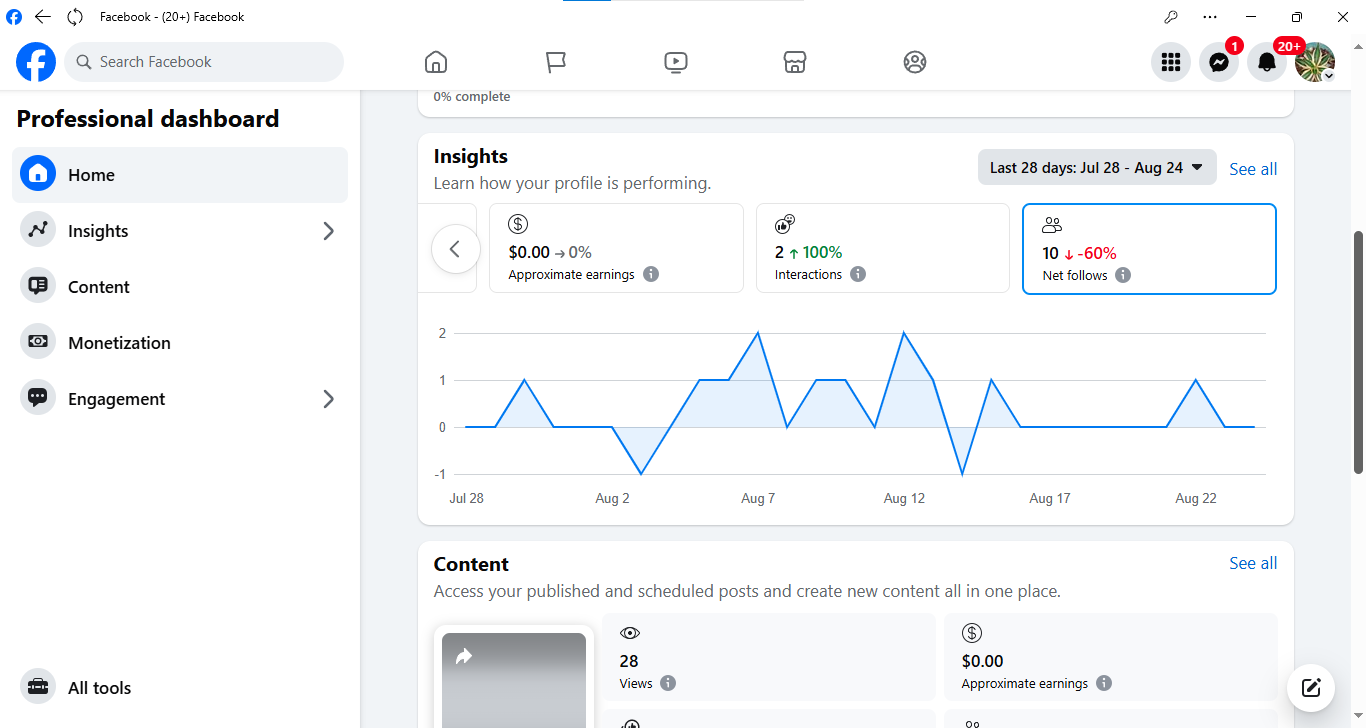This screenshot has width=1366, height=728.
Task: Open the Last 28 days date range dropdown
Action: [1097, 168]
